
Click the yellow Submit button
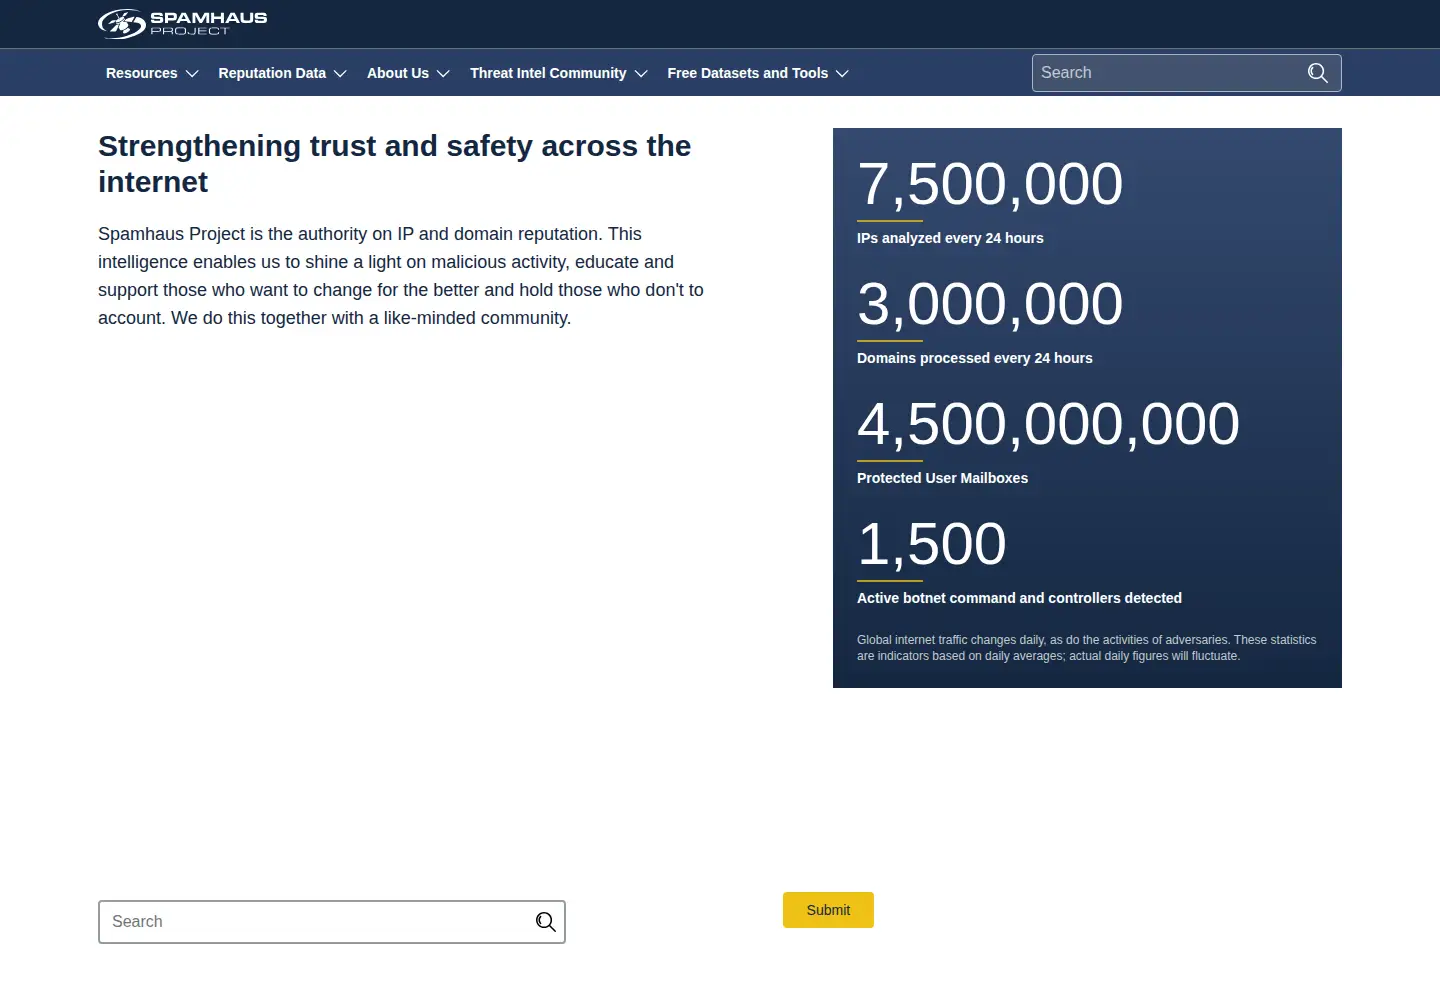pyautogui.click(x=828, y=910)
